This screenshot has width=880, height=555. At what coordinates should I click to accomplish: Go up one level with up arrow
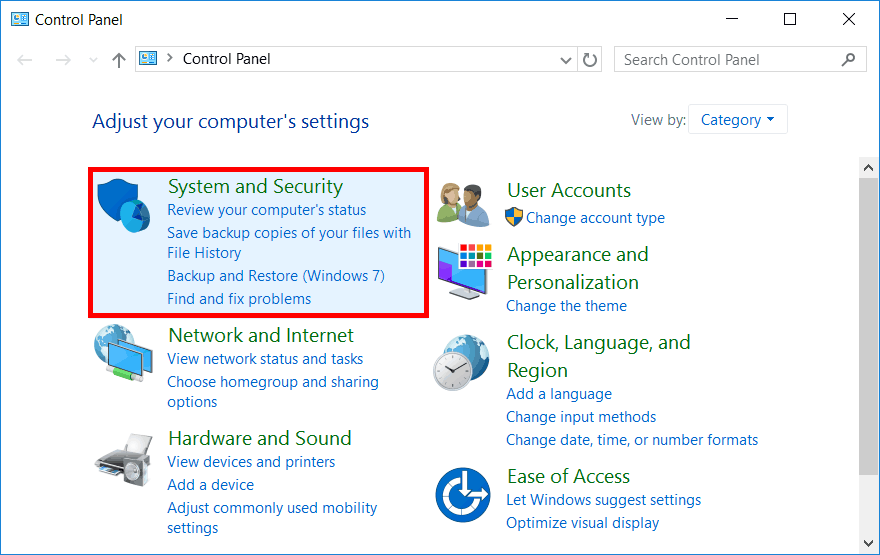click(x=119, y=60)
